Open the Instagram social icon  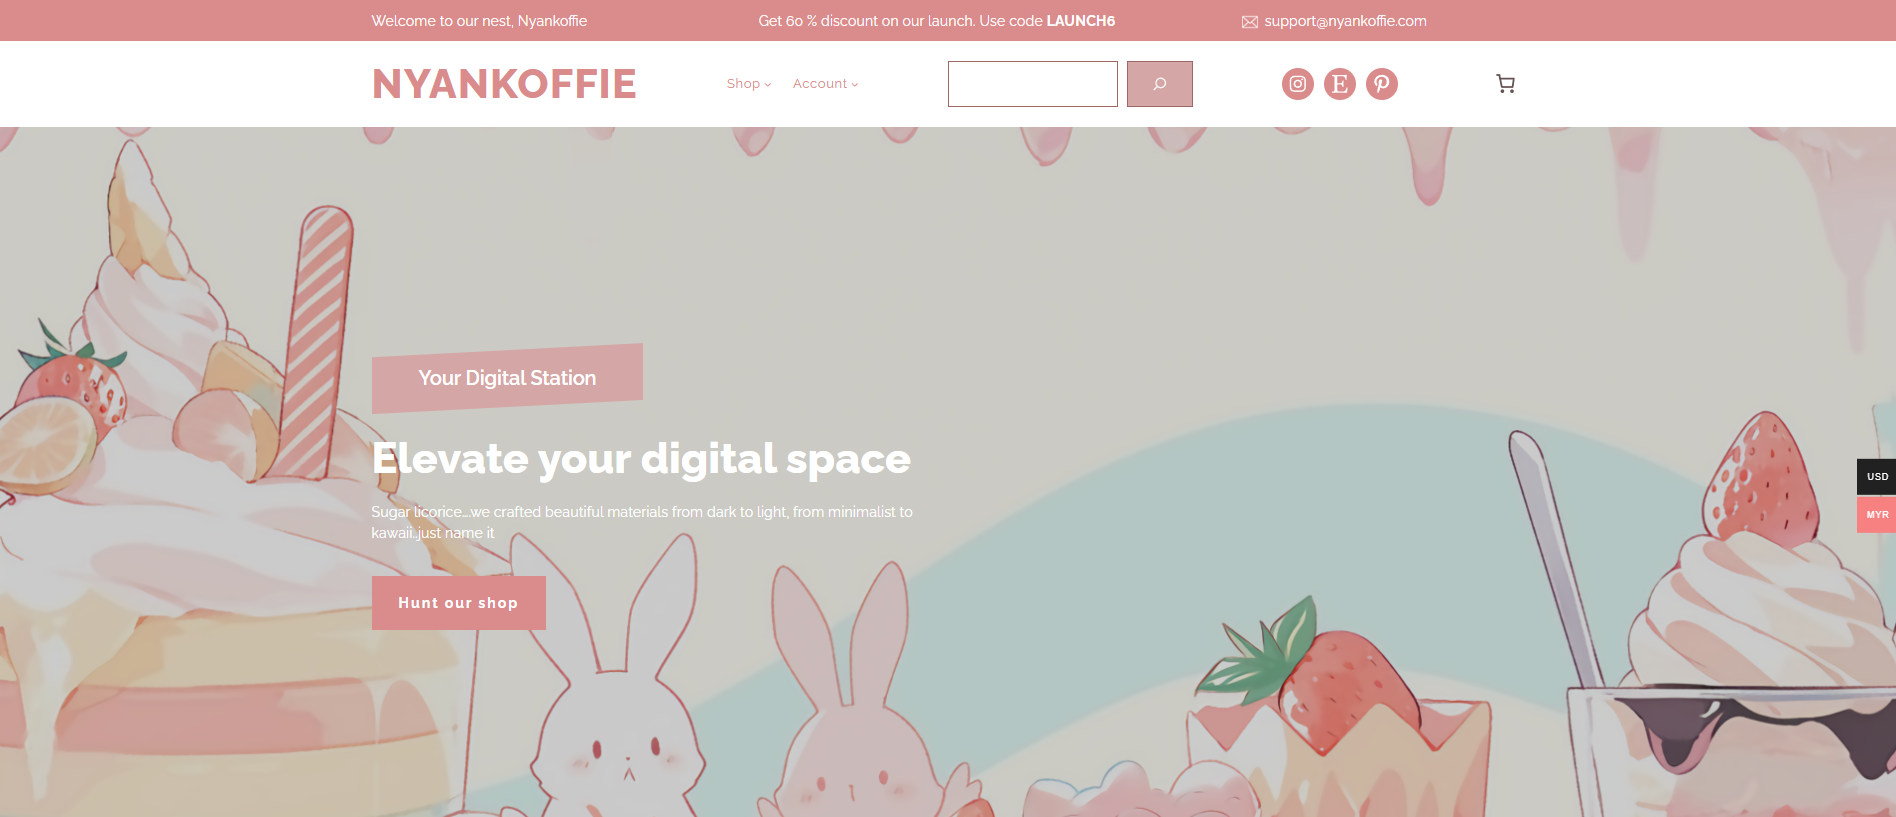1297,84
